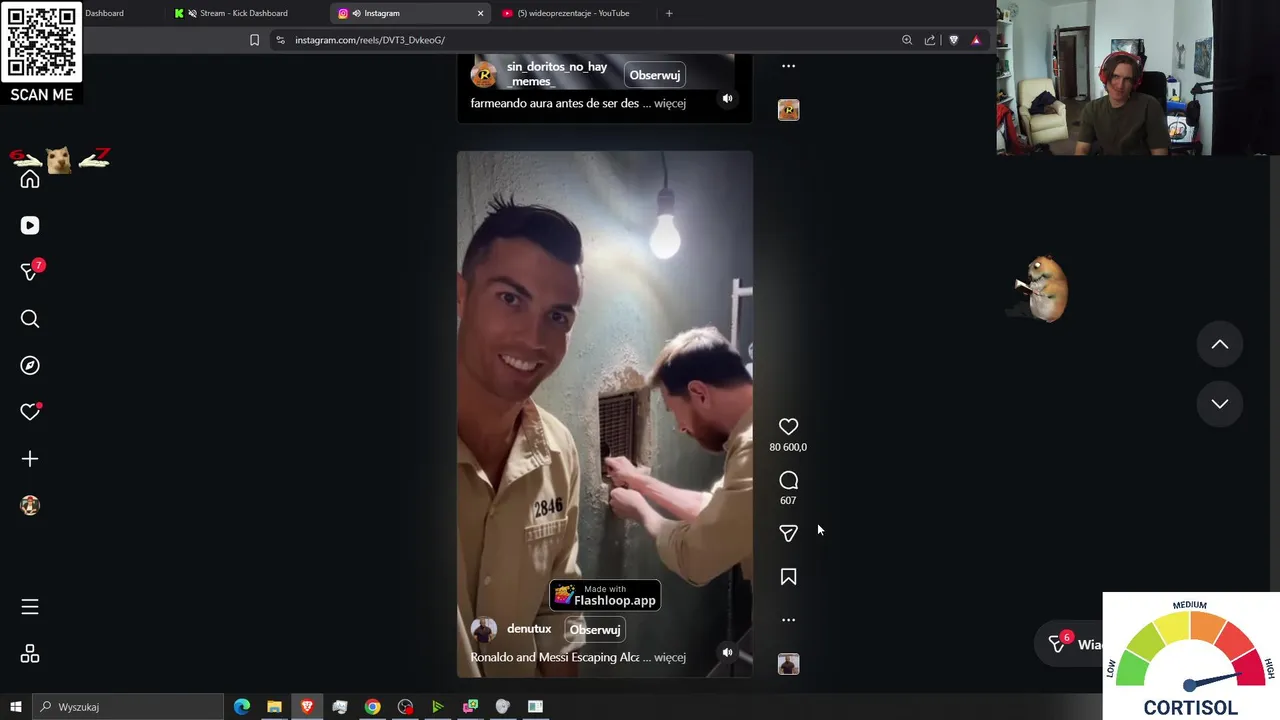This screenshot has height=720, width=1280.
Task: Open Microsoft Edge from taskbar
Action: click(242, 707)
